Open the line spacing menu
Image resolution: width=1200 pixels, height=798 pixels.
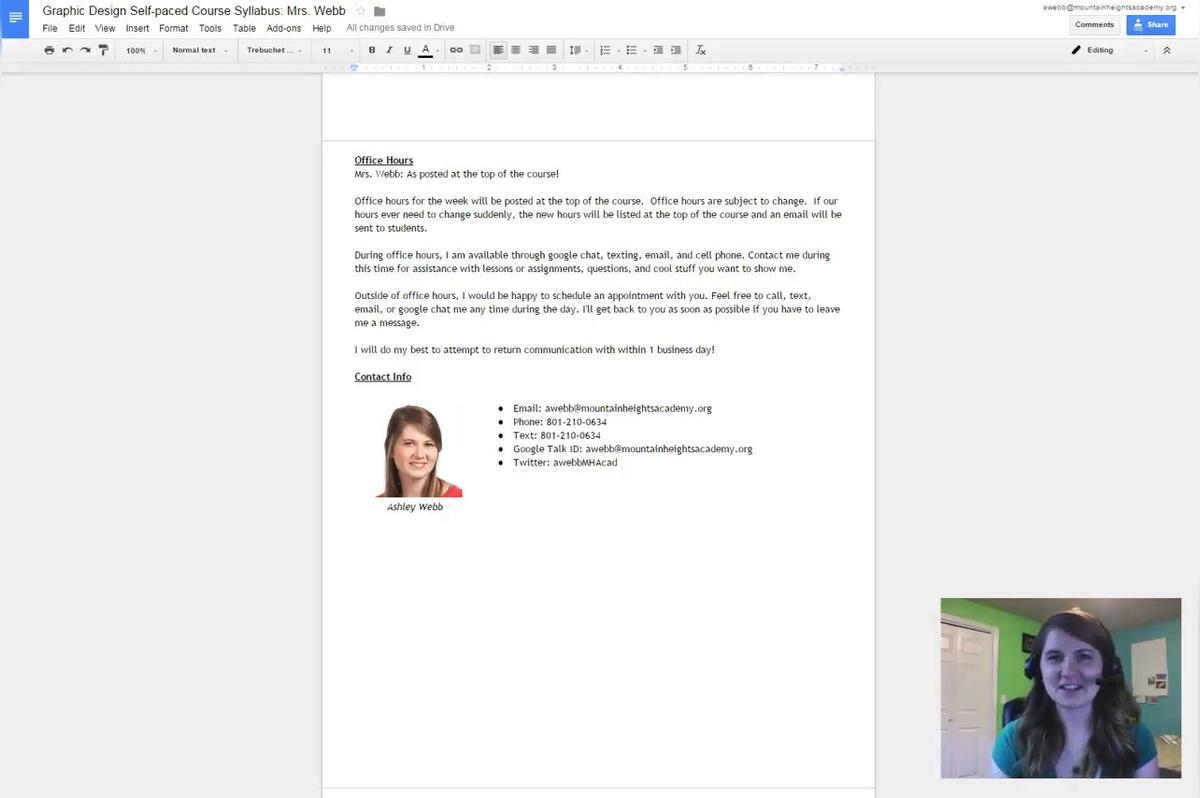(x=576, y=50)
